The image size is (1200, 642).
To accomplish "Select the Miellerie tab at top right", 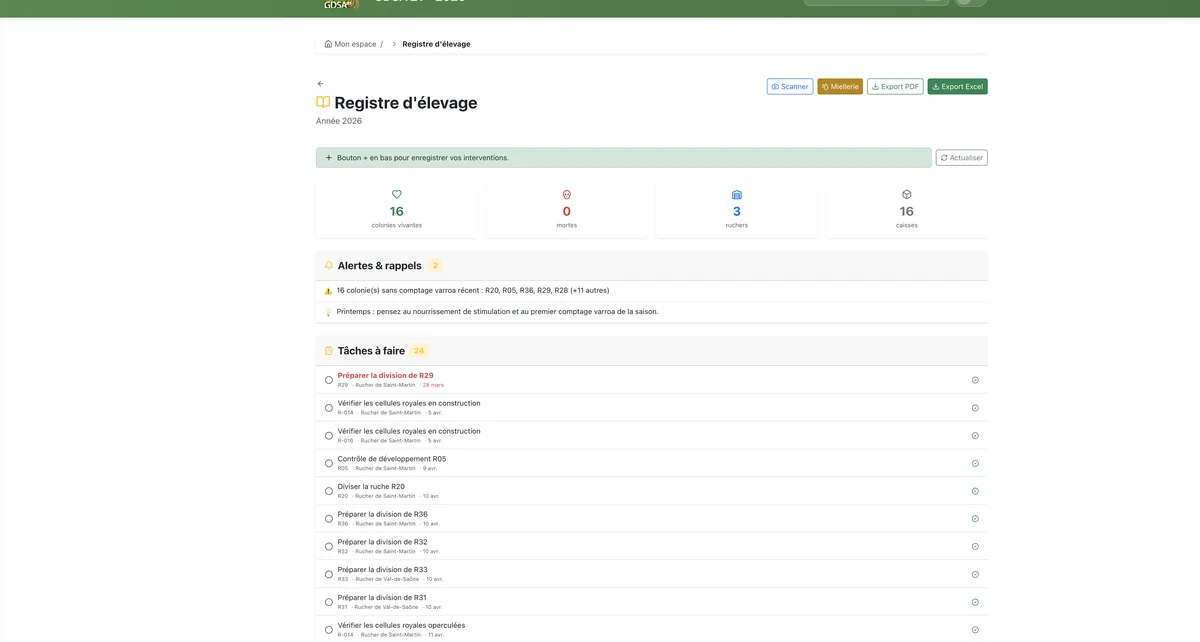I will [x=840, y=86].
